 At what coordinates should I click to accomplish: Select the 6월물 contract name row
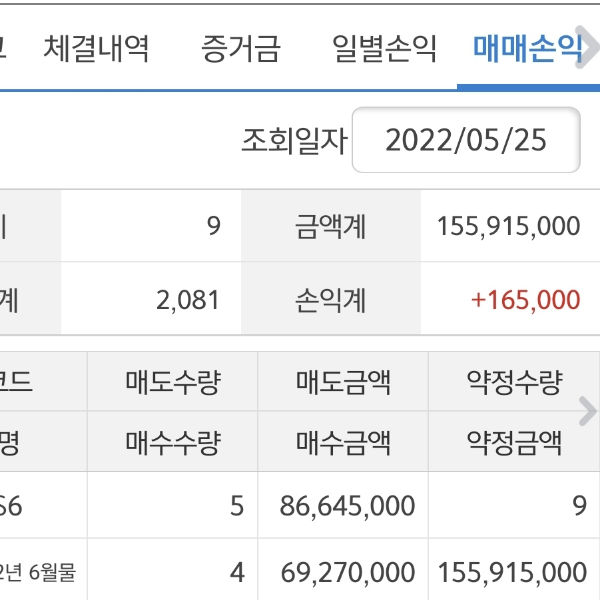[x=40, y=573]
